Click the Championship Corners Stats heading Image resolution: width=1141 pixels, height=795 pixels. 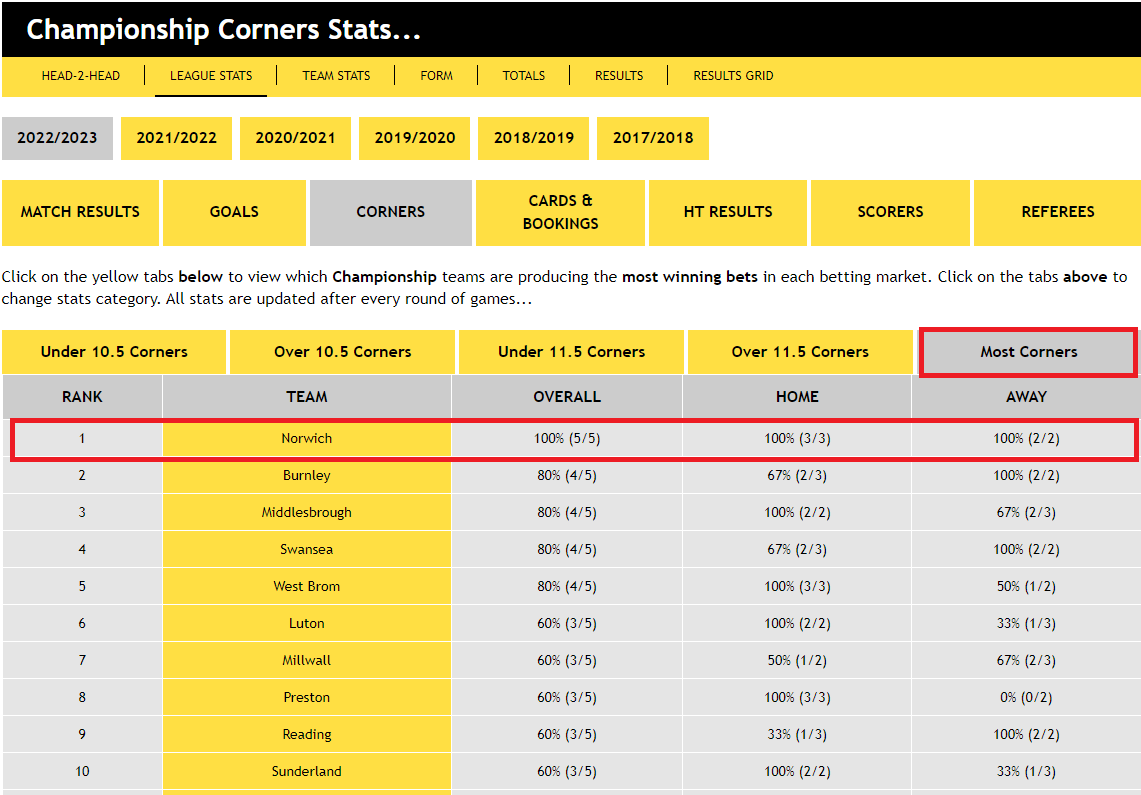[223, 30]
